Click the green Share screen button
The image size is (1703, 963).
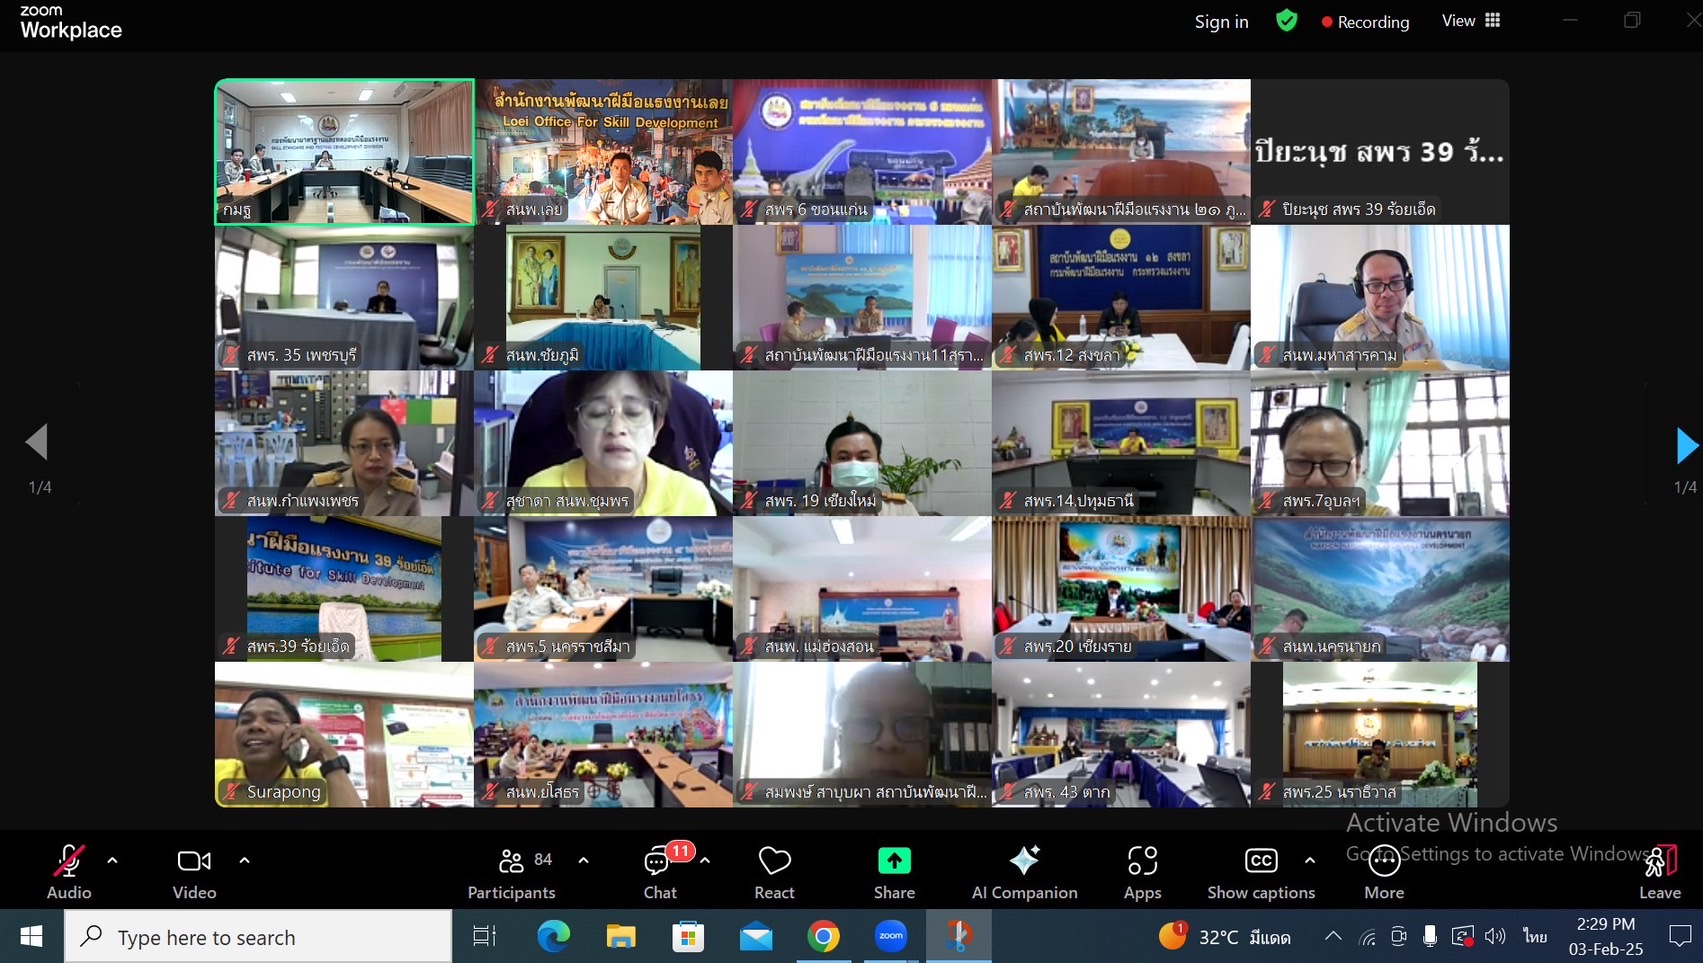point(894,871)
